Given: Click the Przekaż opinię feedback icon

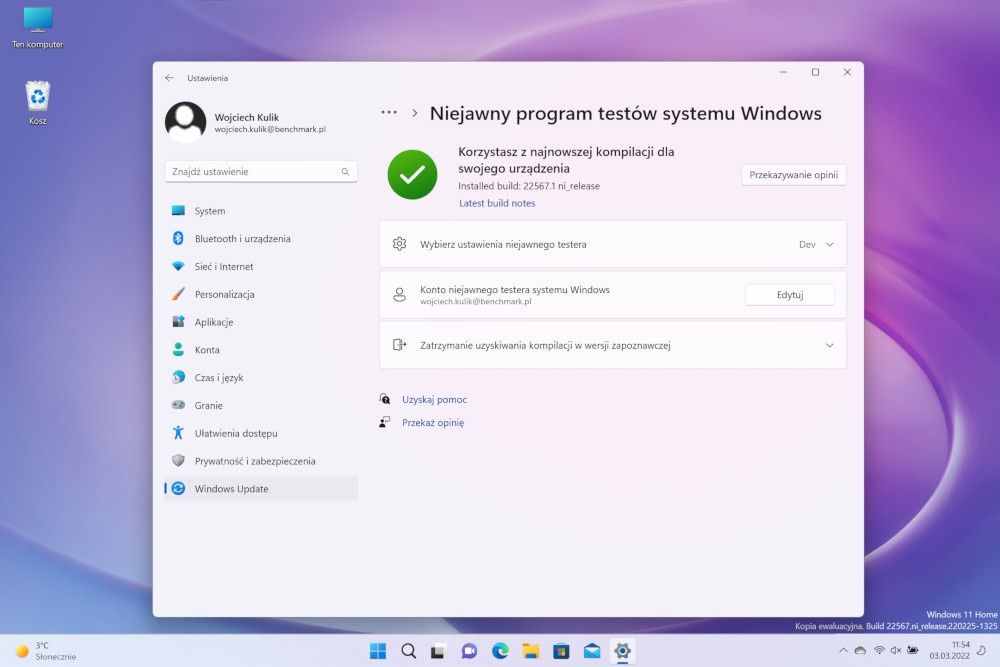Looking at the screenshot, I should [x=385, y=422].
